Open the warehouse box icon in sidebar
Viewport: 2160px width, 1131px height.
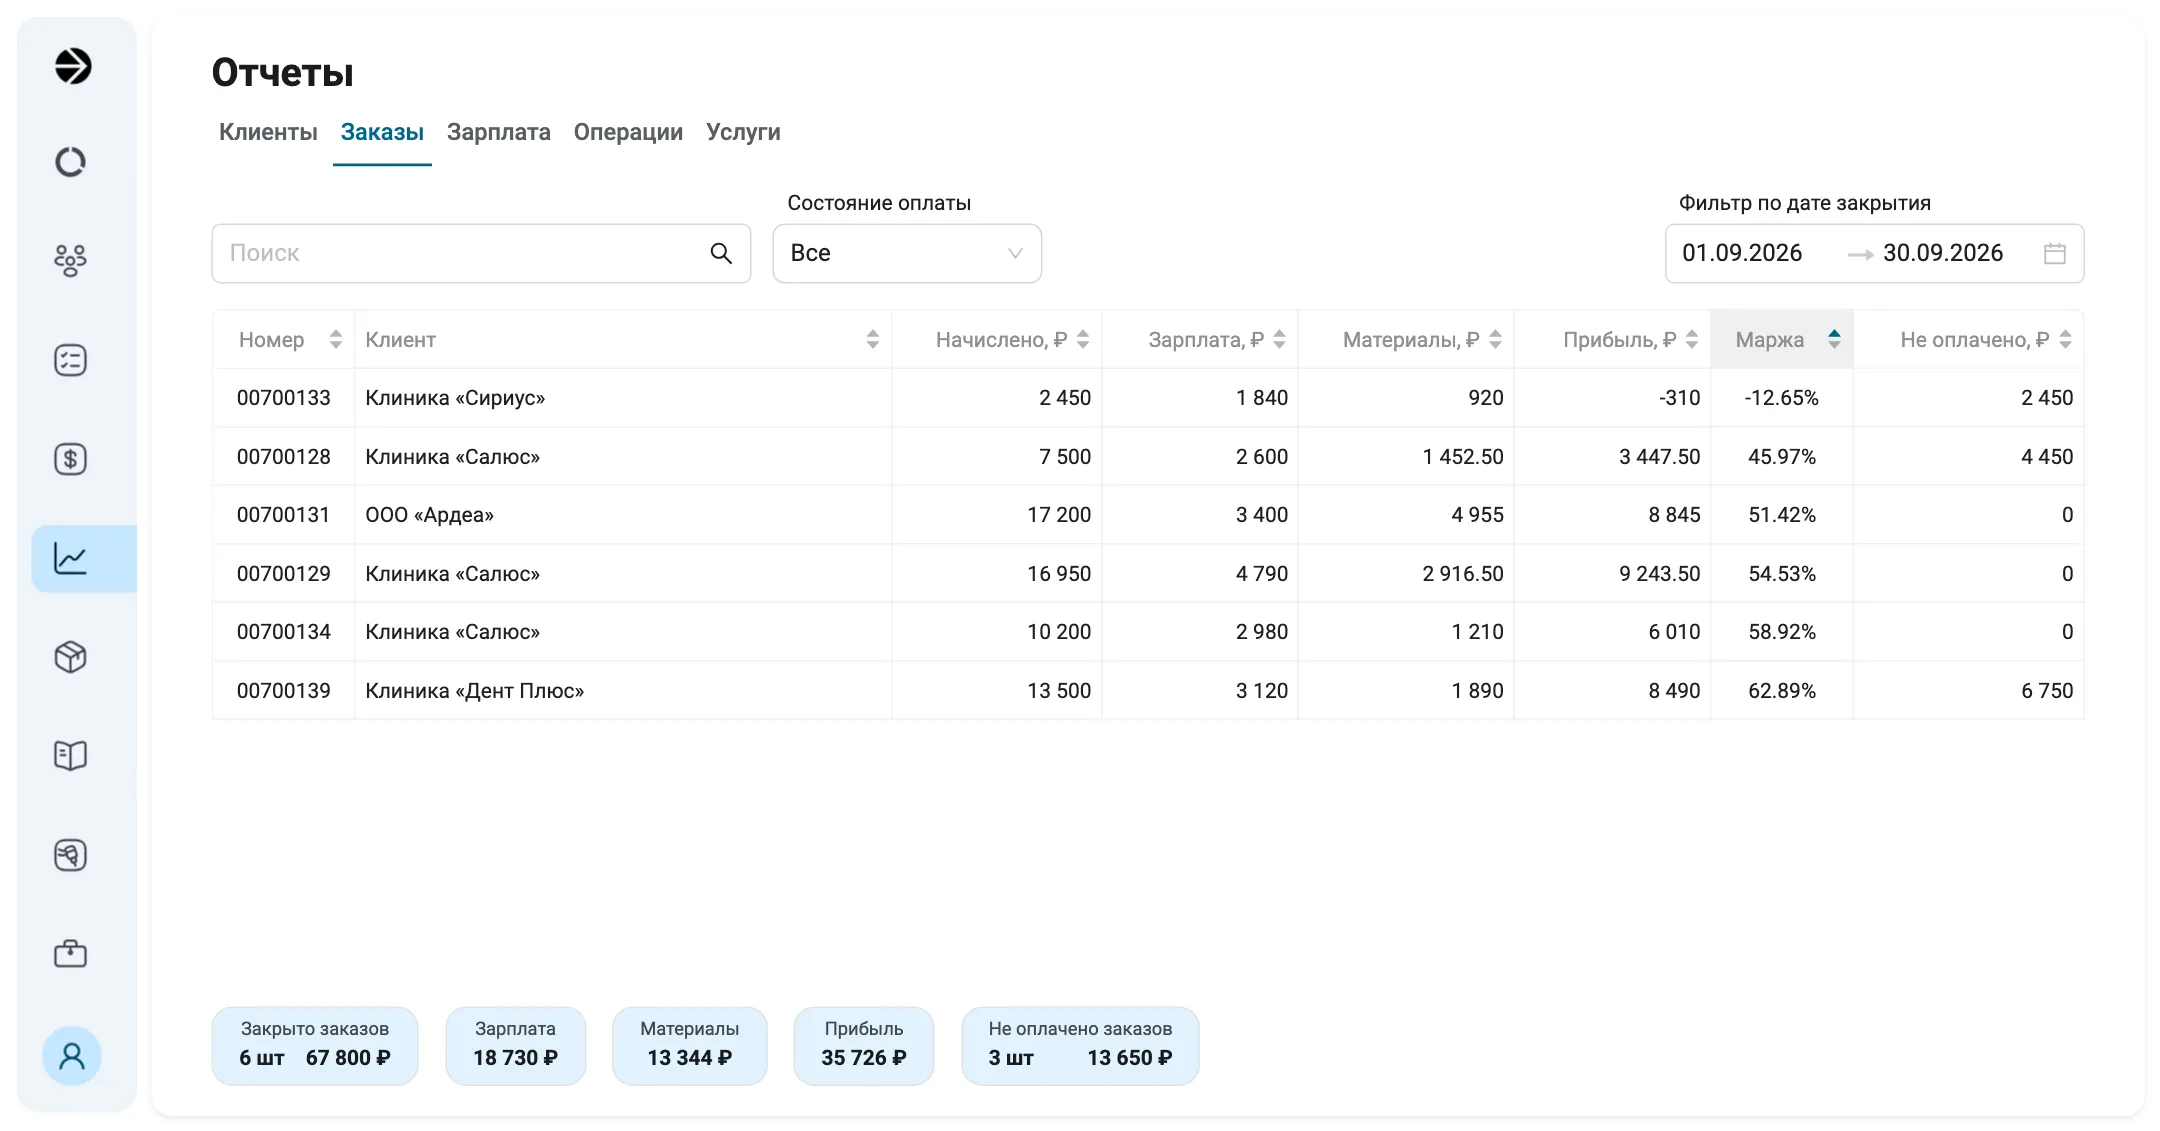[x=70, y=657]
